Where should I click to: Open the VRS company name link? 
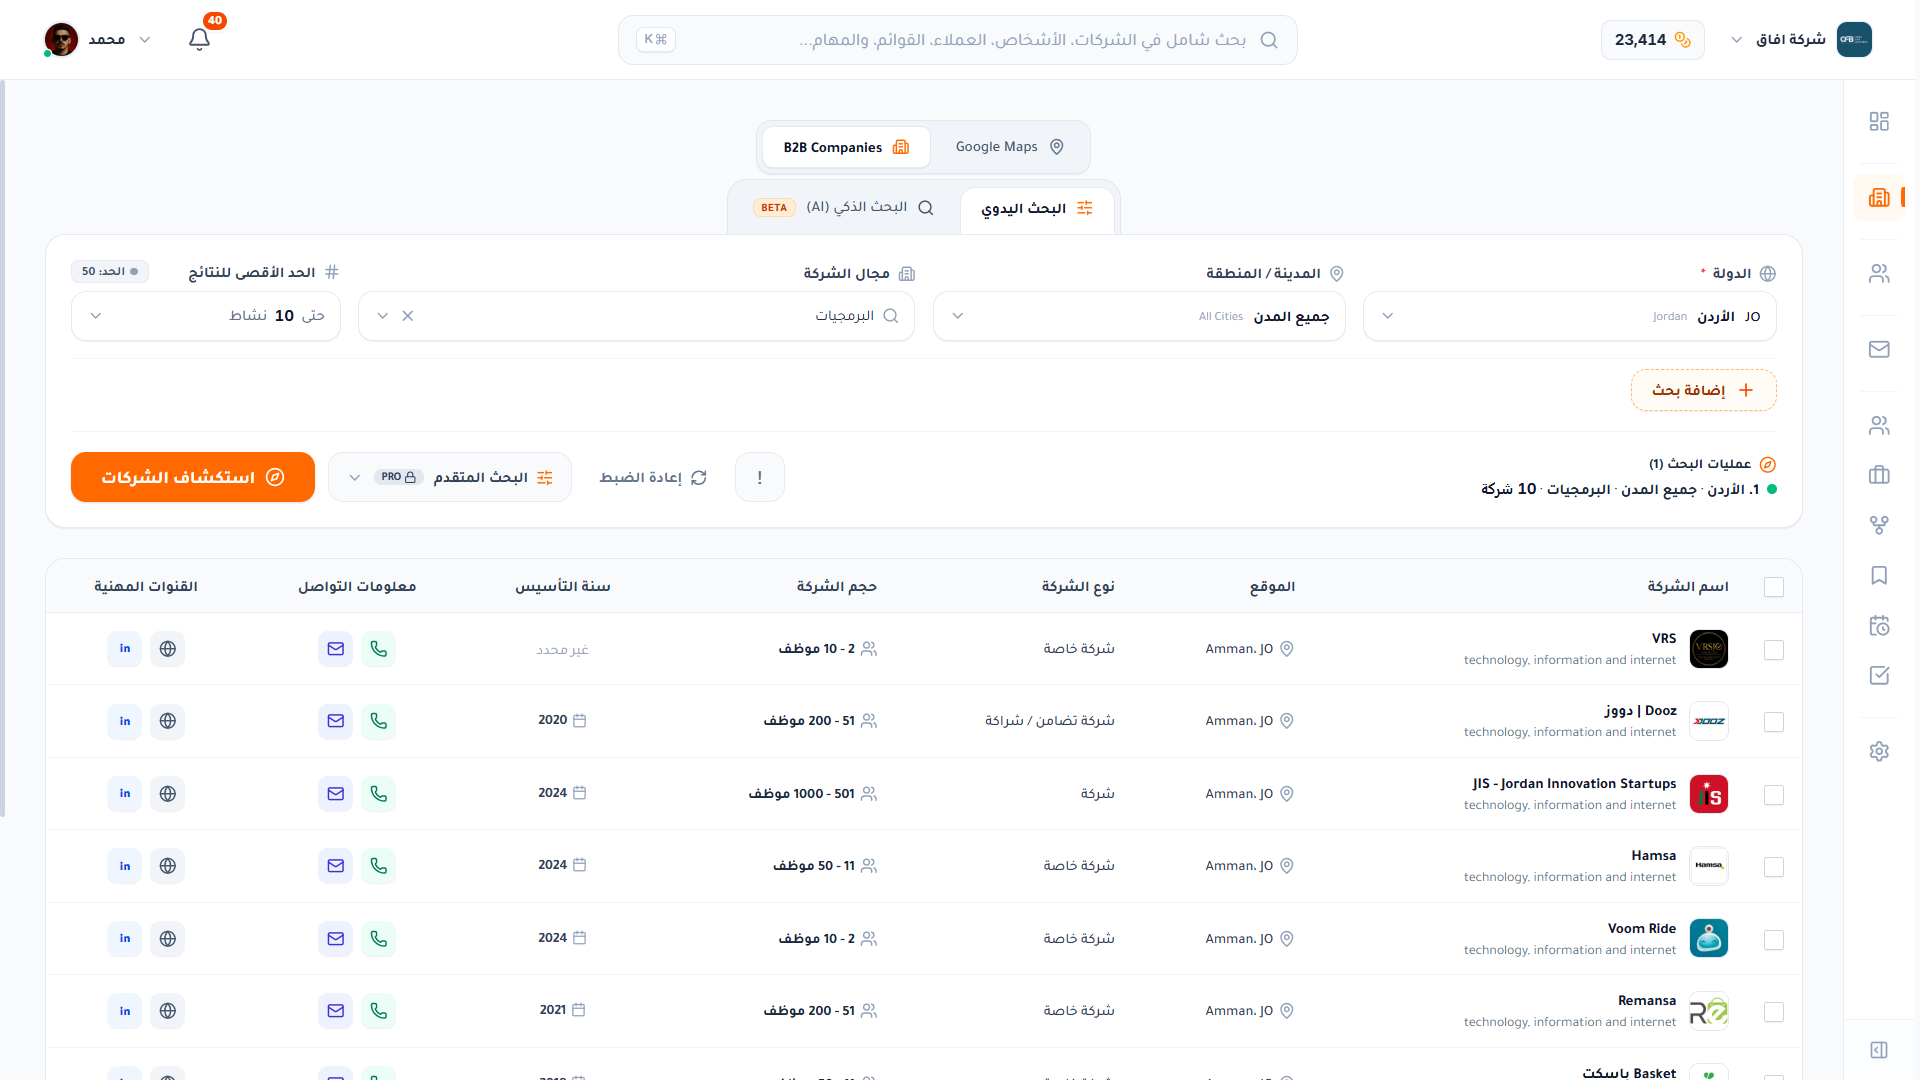coord(1664,638)
